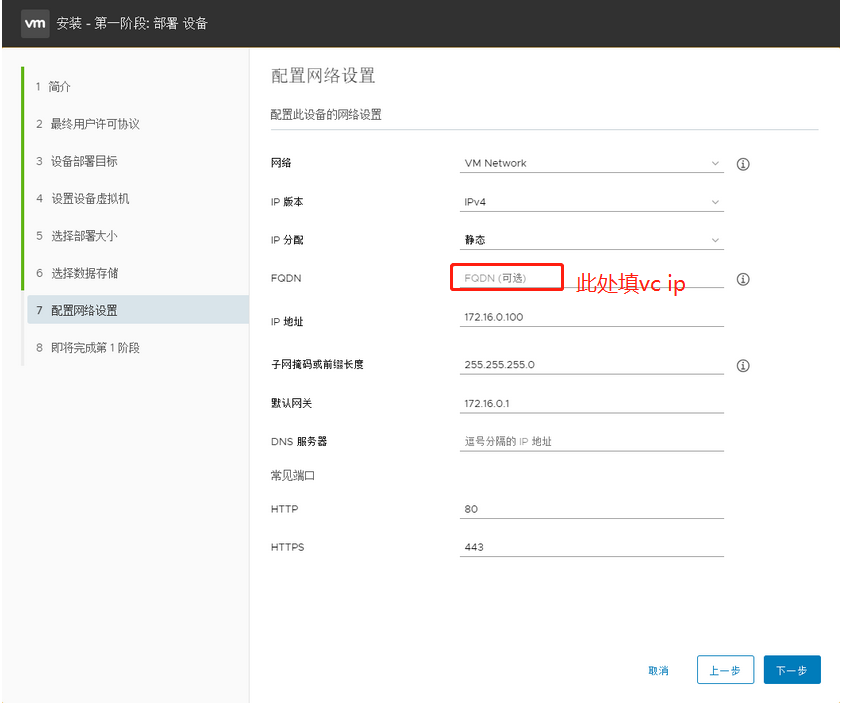Click the IP 地址 label text
This screenshot has height=724, width=843.
coord(287,321)
